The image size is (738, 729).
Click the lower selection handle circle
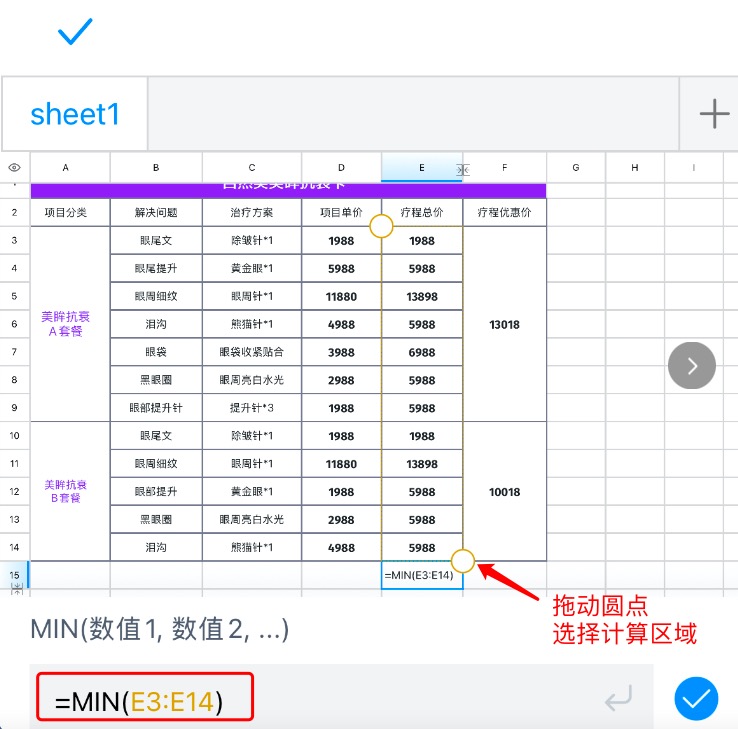click(463, 561)
